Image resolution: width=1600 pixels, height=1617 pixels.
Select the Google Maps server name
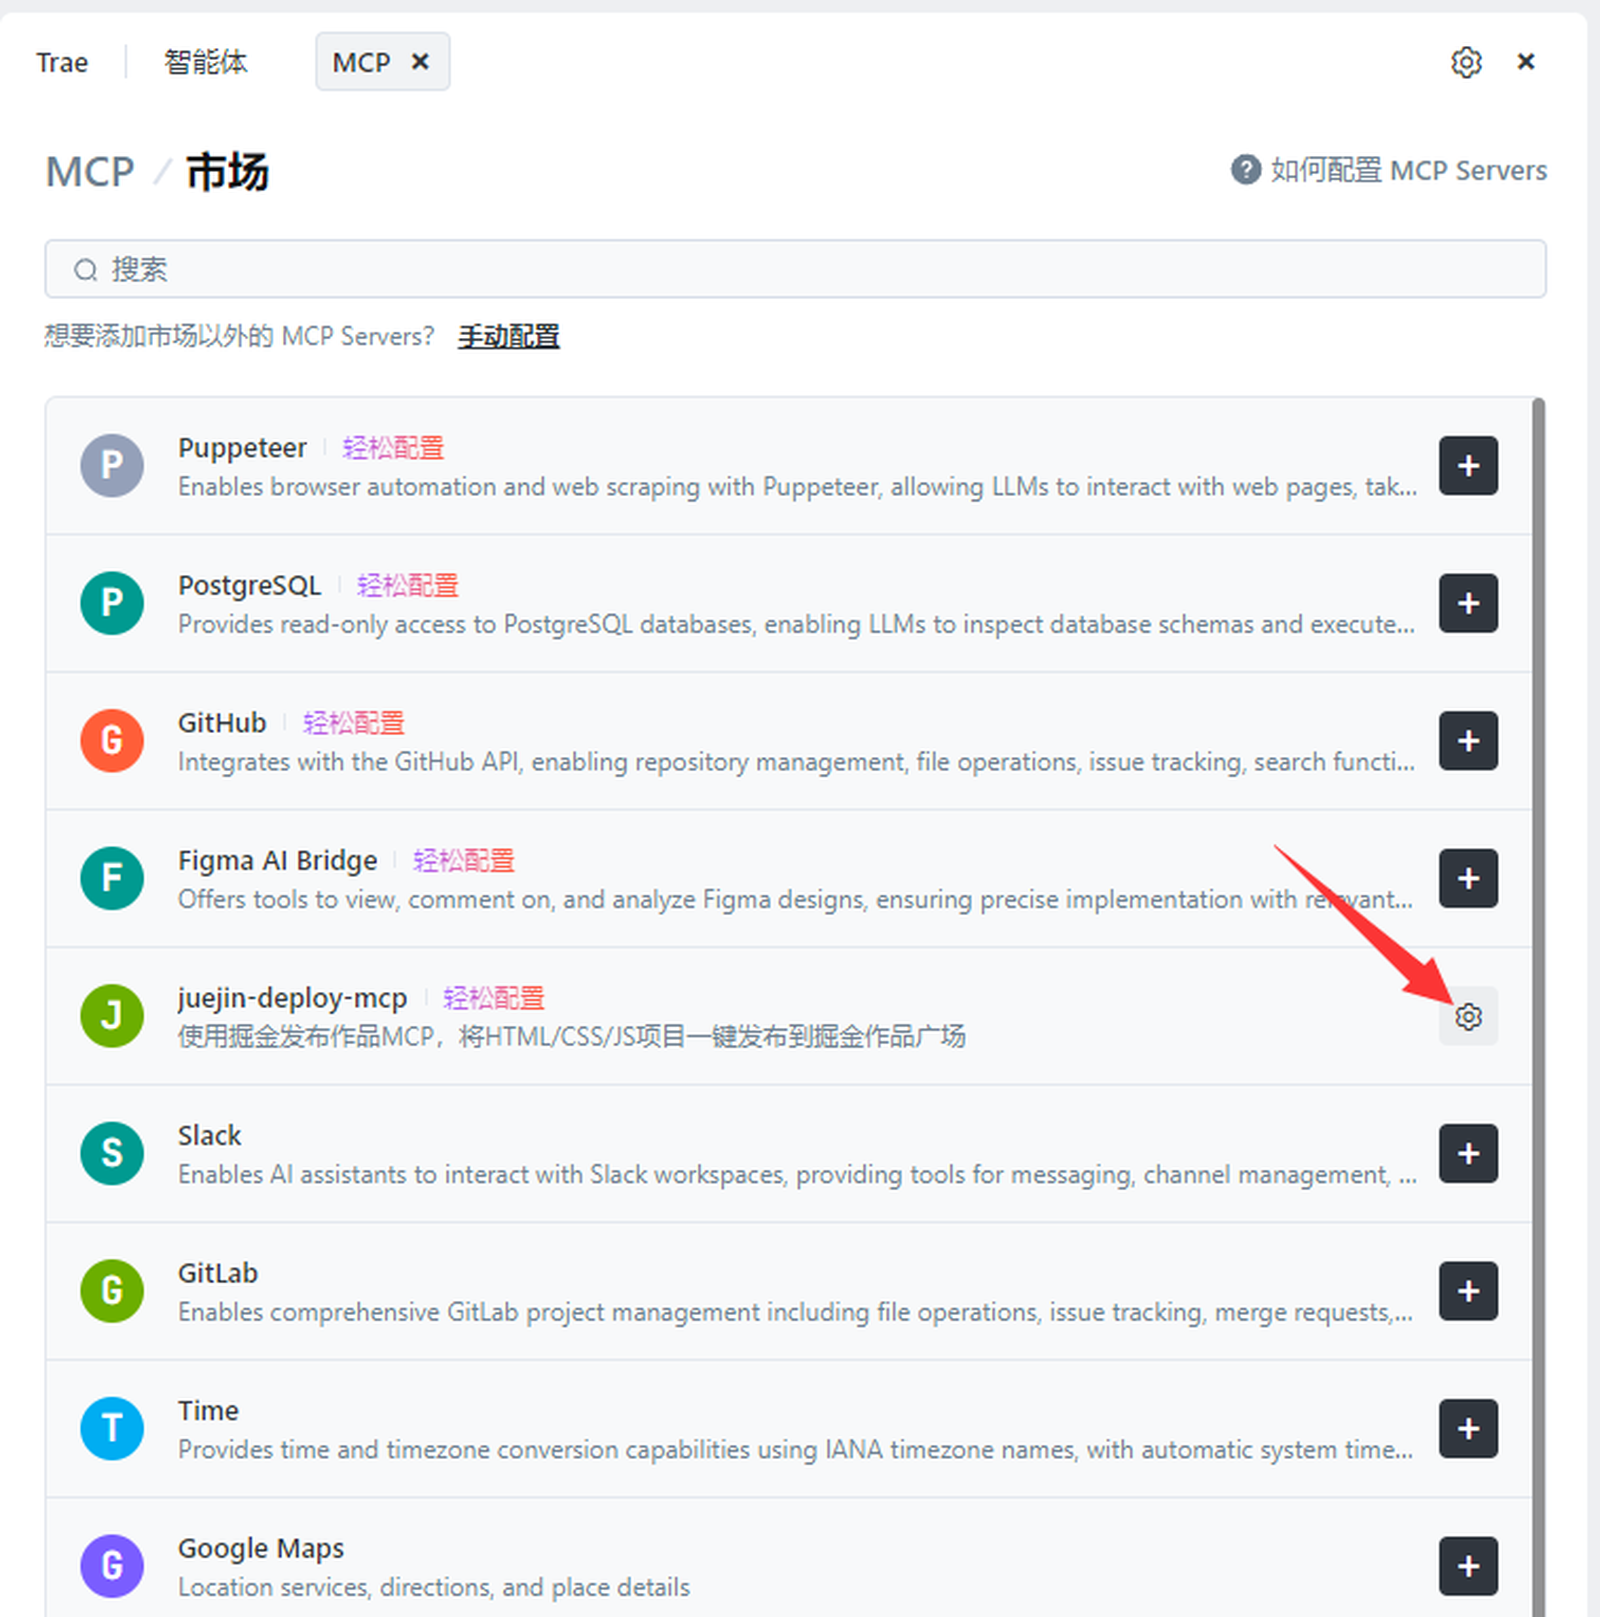pyautogui.click(x=261, y=1548)
